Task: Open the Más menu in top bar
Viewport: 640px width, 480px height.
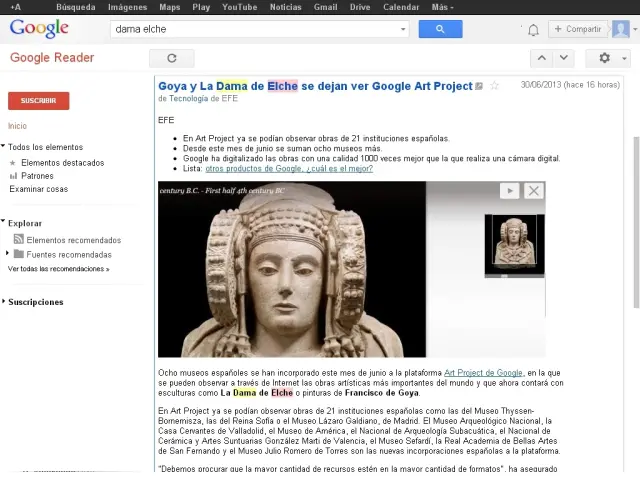Action: click(441, 7)
